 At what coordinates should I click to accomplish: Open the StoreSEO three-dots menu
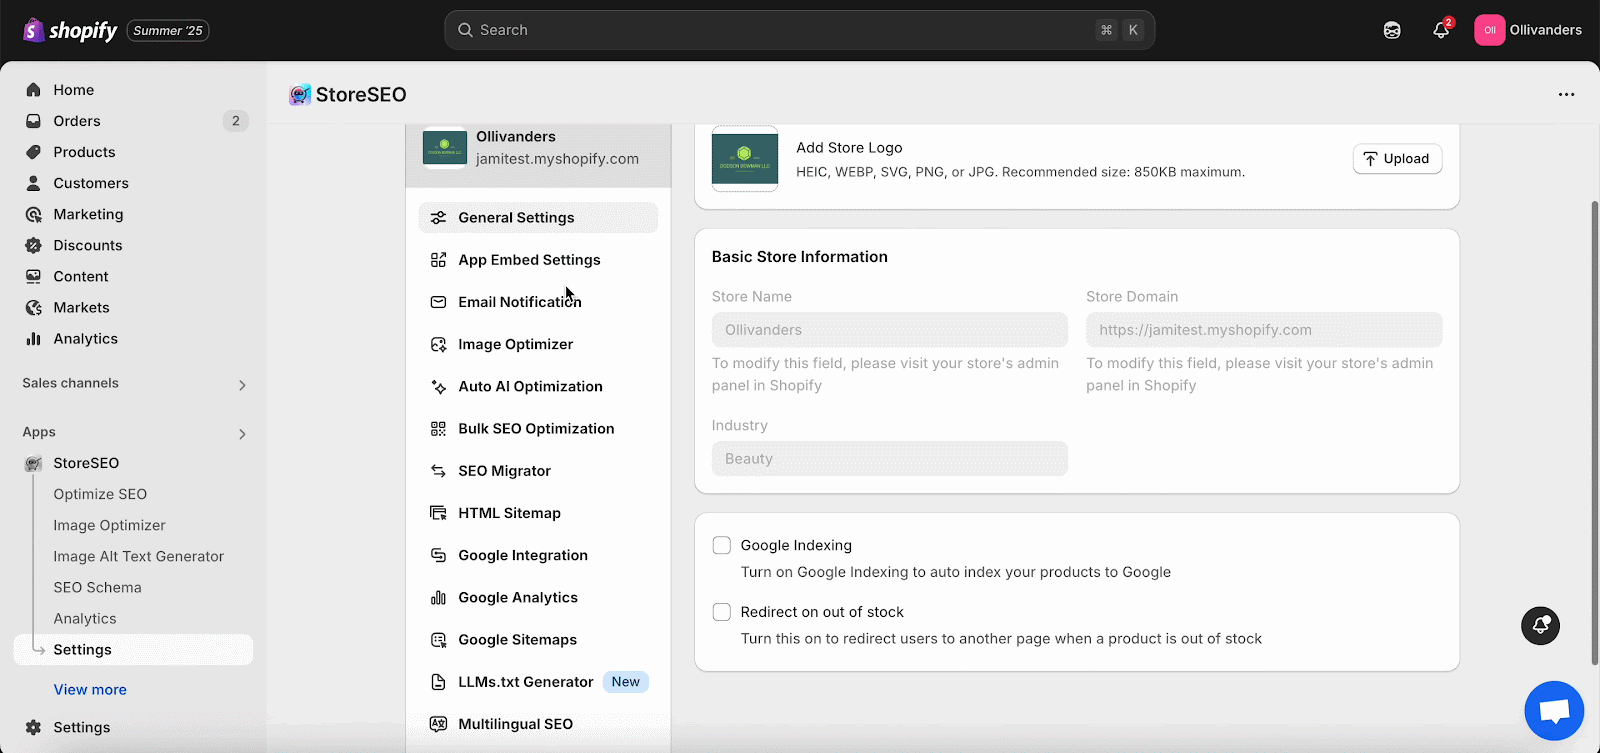tap(1566, 94)
